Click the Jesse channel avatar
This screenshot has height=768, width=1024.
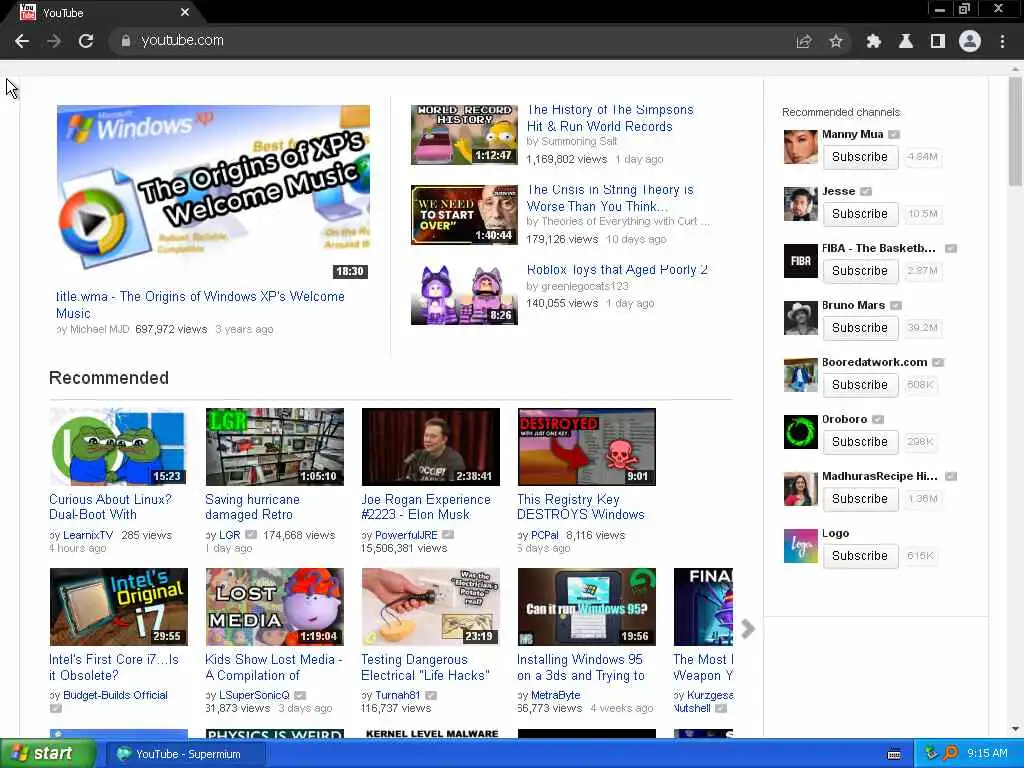click(801, 204)
